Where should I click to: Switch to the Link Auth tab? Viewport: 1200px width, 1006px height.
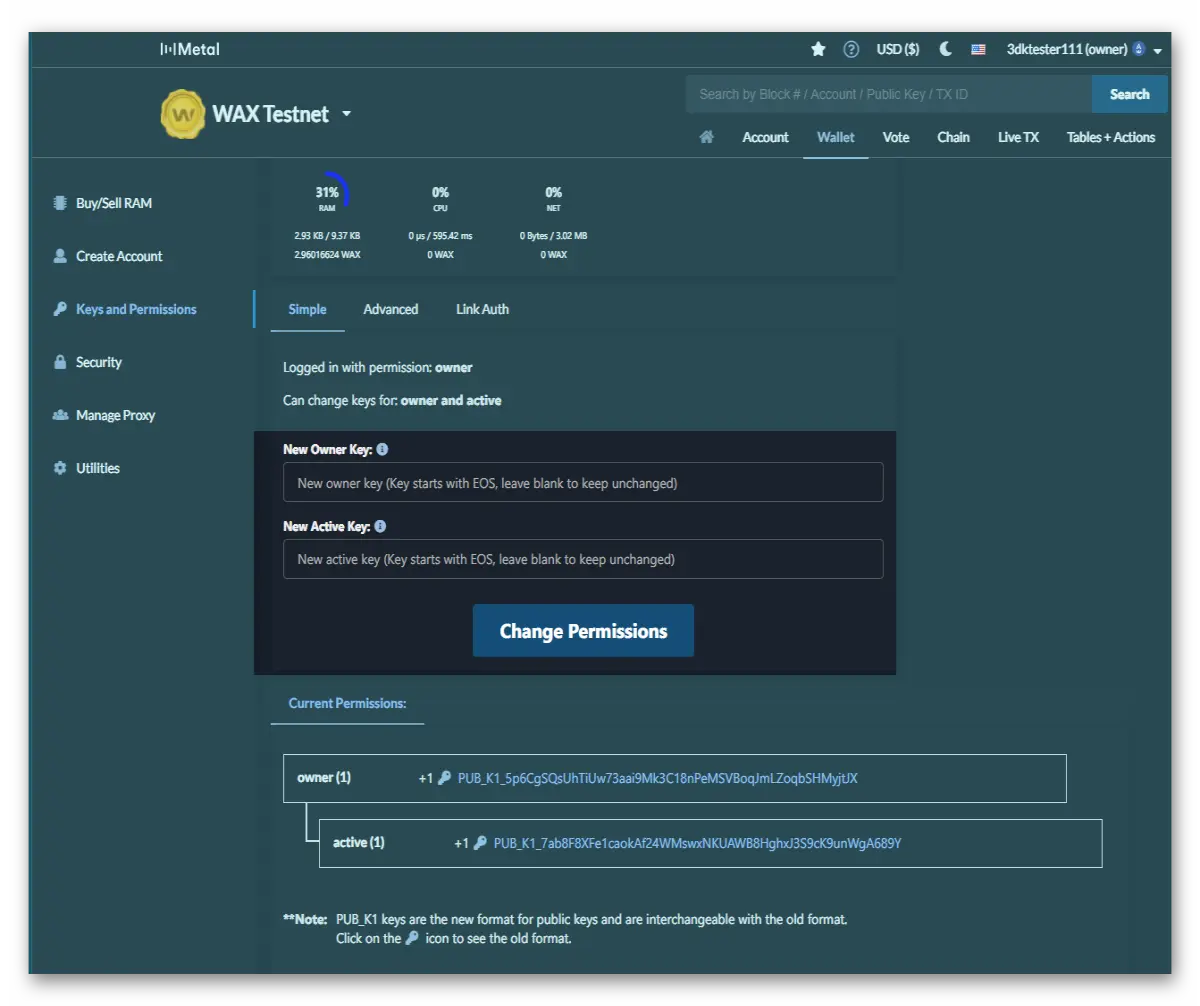(x=482, y=309)
